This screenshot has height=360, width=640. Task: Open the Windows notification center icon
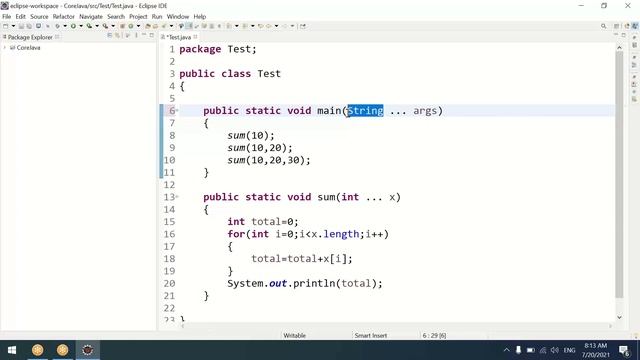624,350
